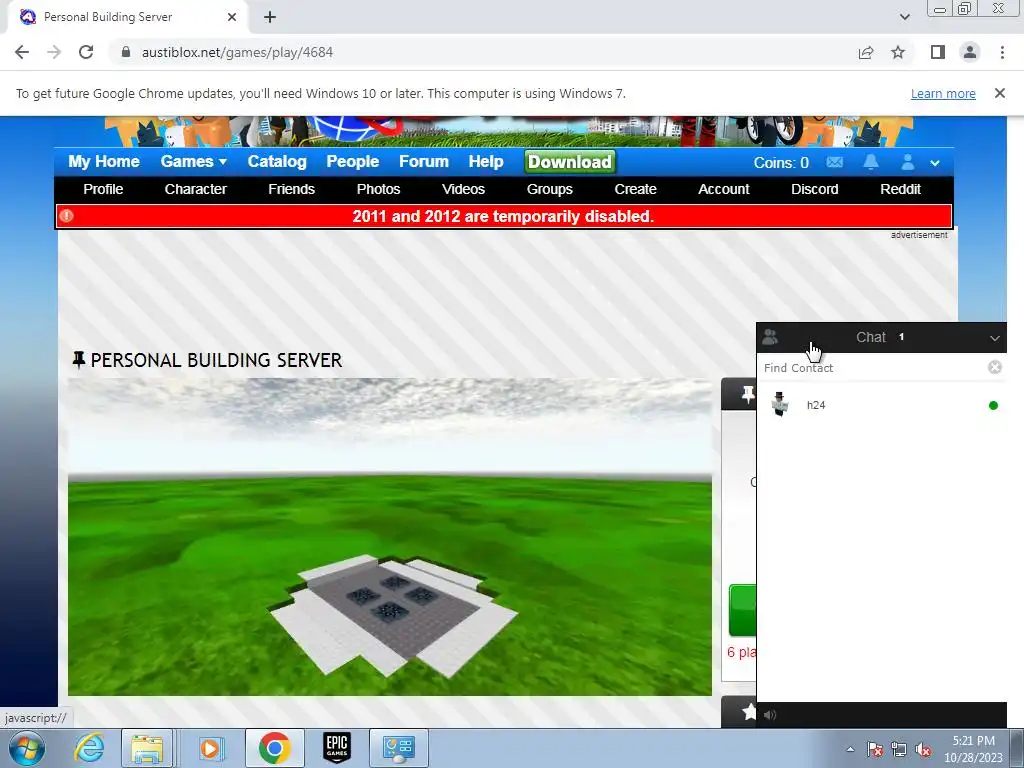
Task: Click the Action Center flag icon
Action: [874, 750]
